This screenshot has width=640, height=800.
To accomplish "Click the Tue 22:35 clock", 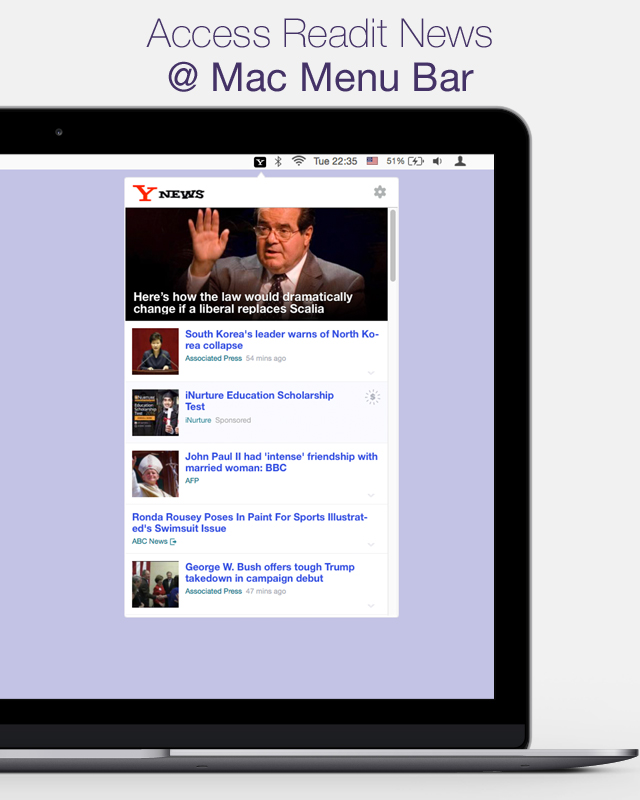I will (x=335, y=161).
